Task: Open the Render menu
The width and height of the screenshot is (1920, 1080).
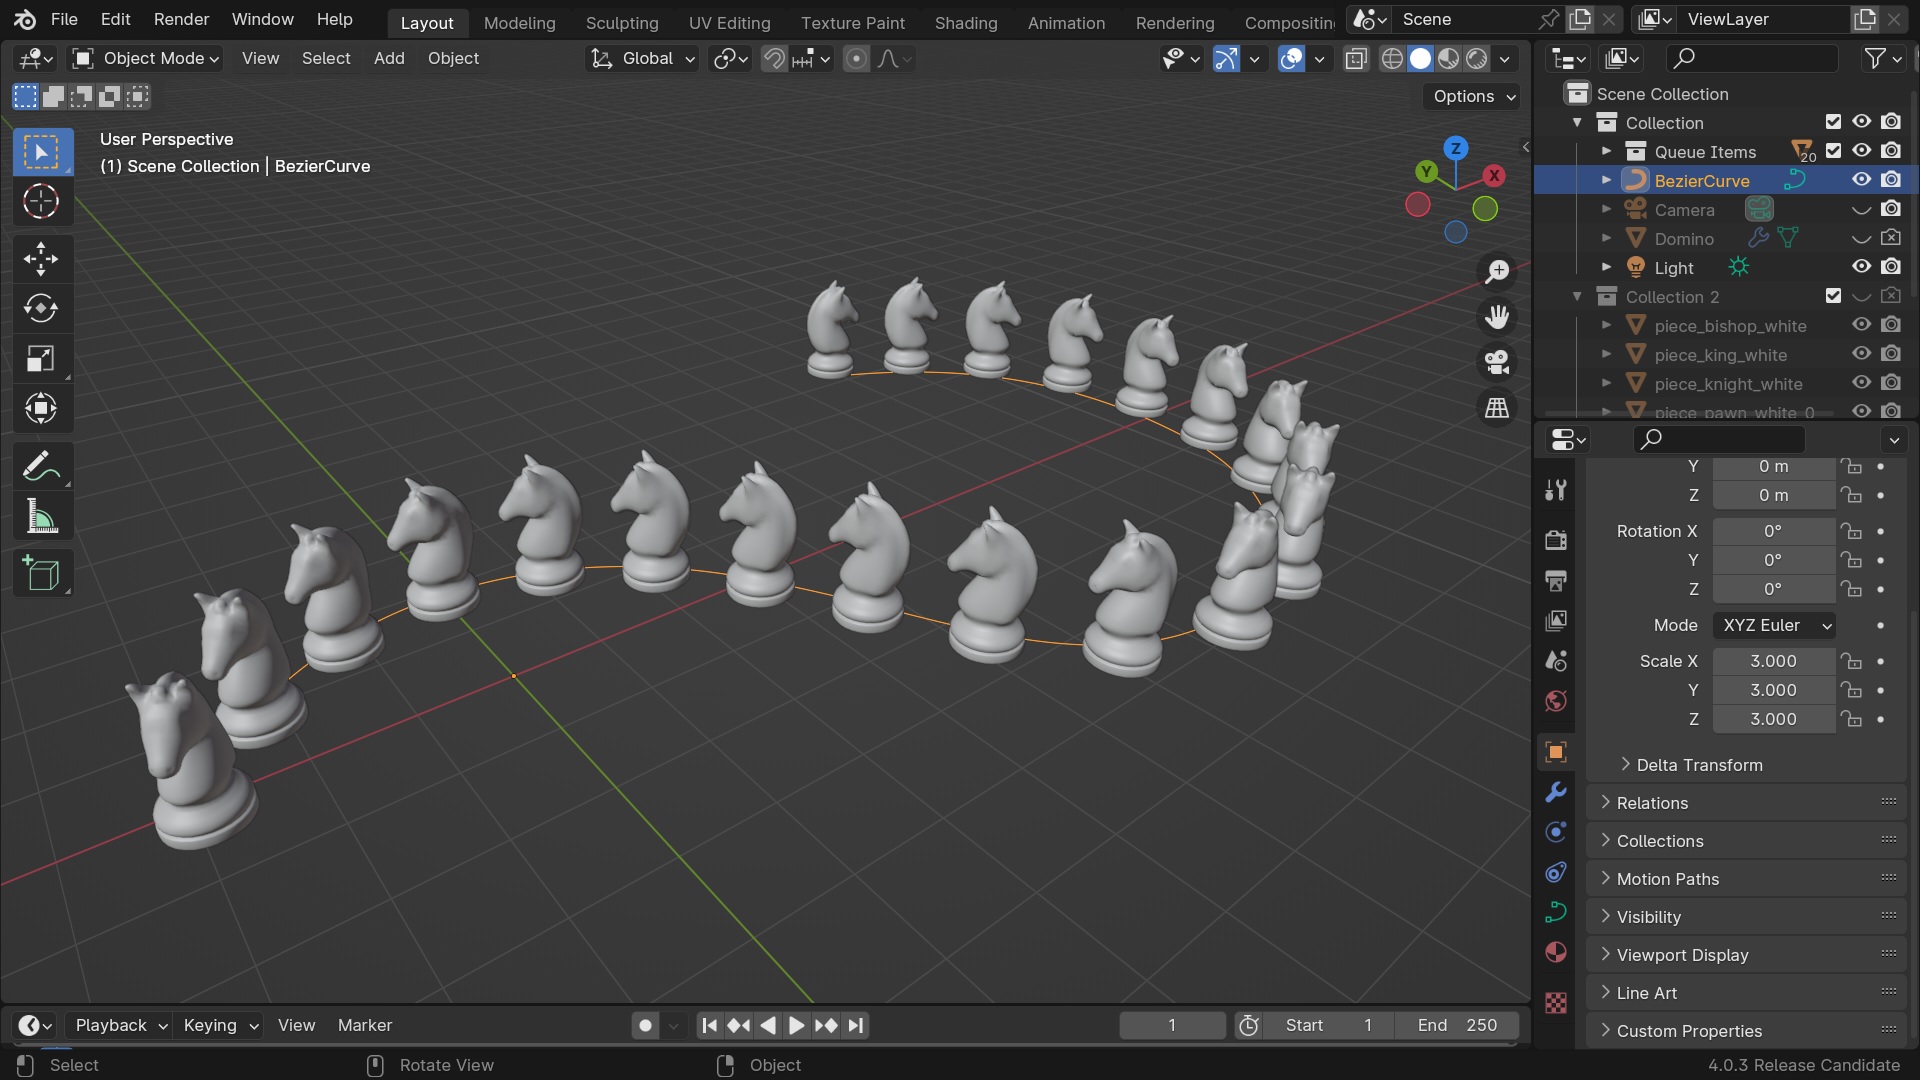Action: click(181, 19)
